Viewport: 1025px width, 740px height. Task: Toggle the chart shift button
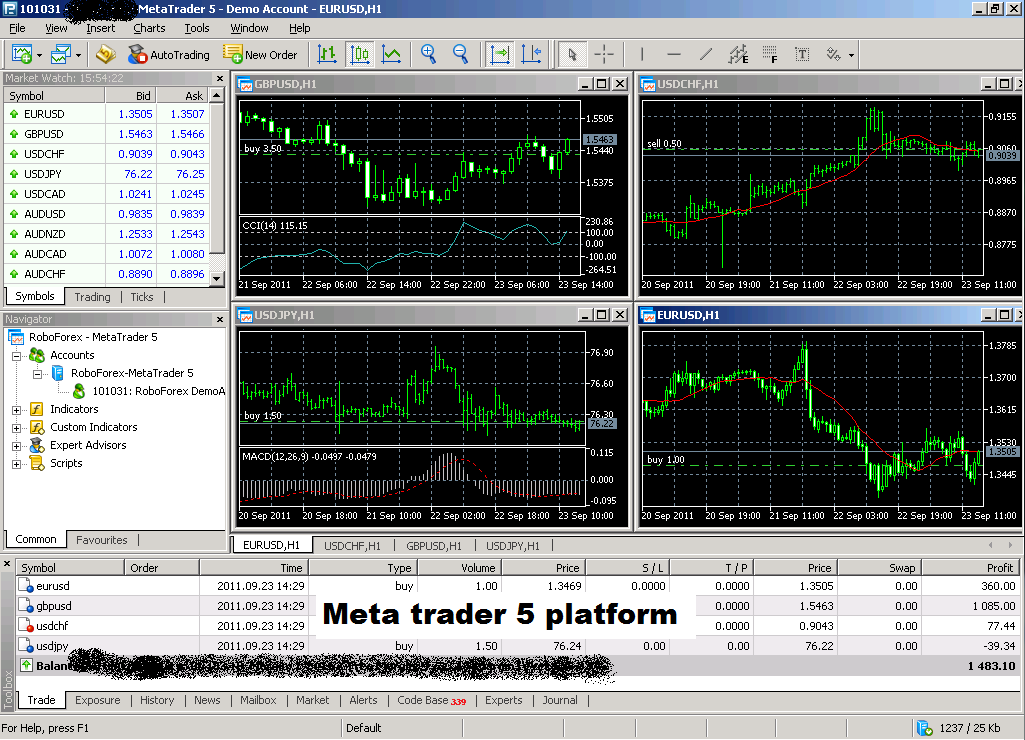pyautogui.click(x=532, y=54)
